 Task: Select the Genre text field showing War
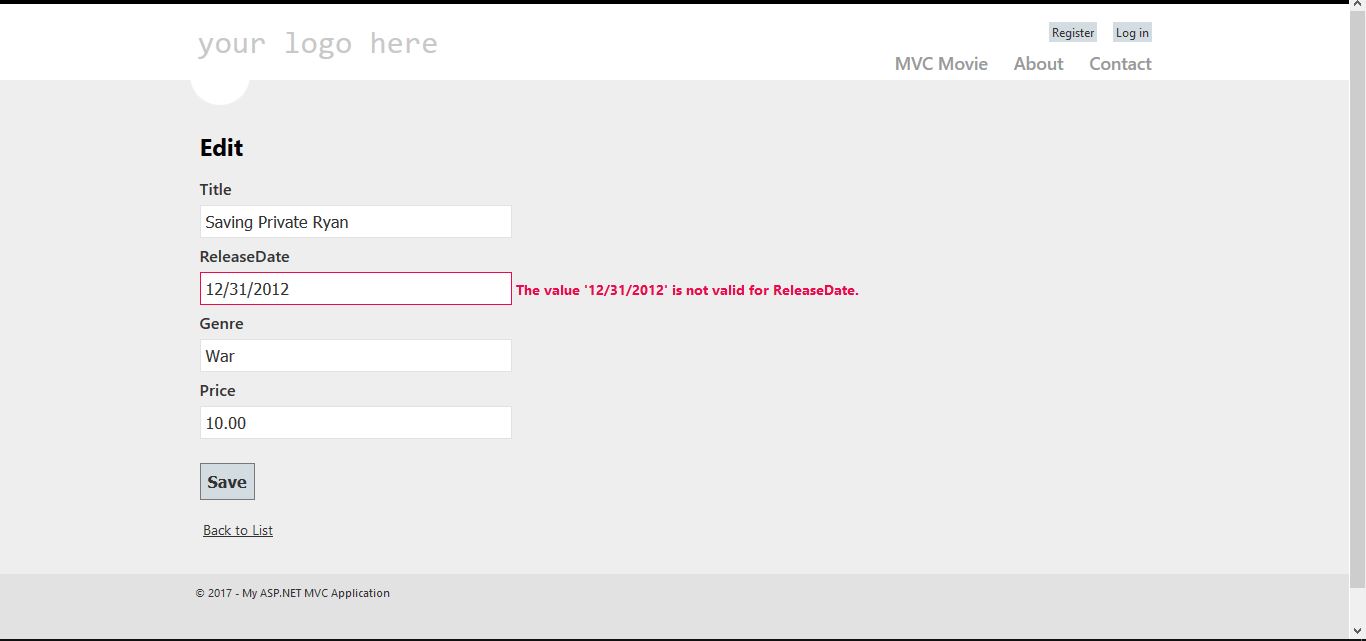pyautogui.click(x=355, y=356)
